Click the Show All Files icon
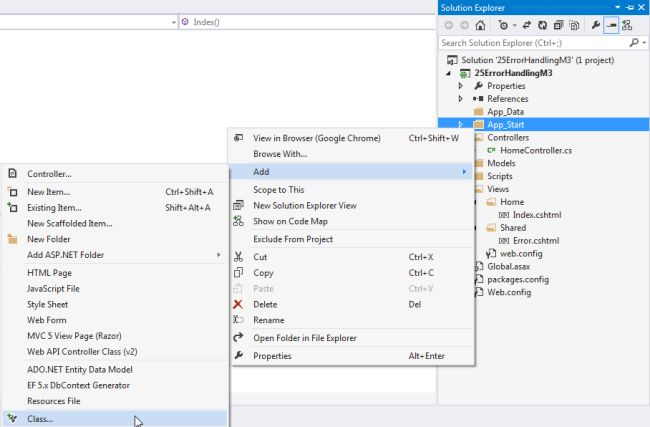The height and width of the screenshot is (427, 650). click(x=574, y=25)
